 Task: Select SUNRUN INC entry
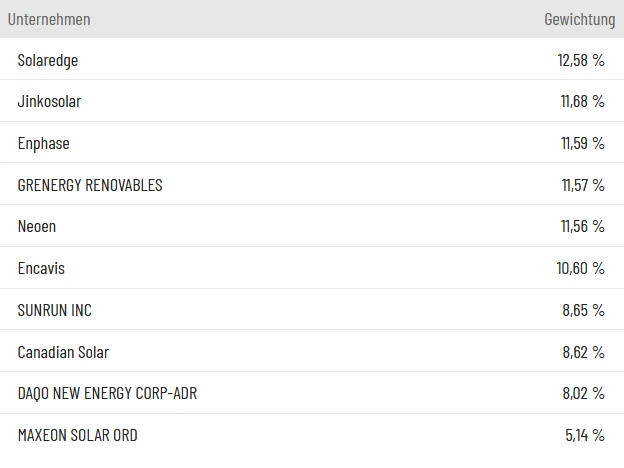[x=55, y=310]
